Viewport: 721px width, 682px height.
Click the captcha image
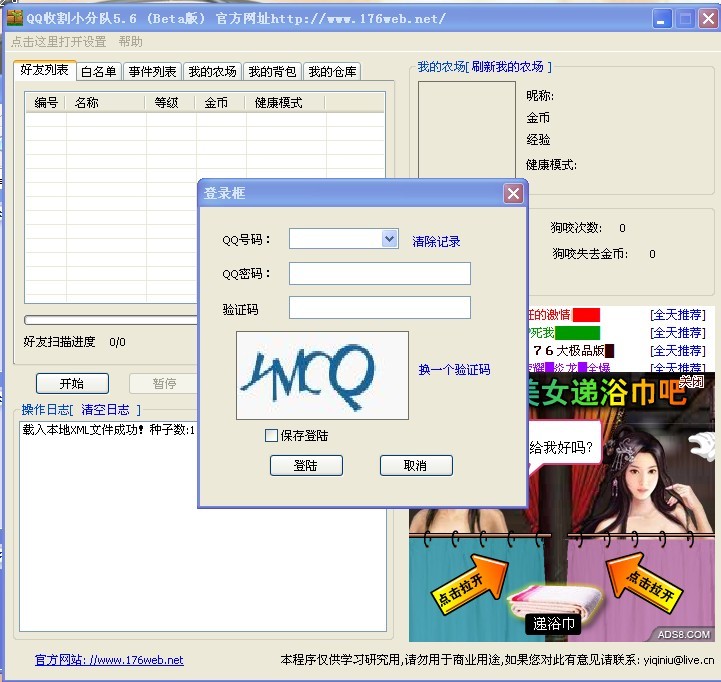[322, 375]
